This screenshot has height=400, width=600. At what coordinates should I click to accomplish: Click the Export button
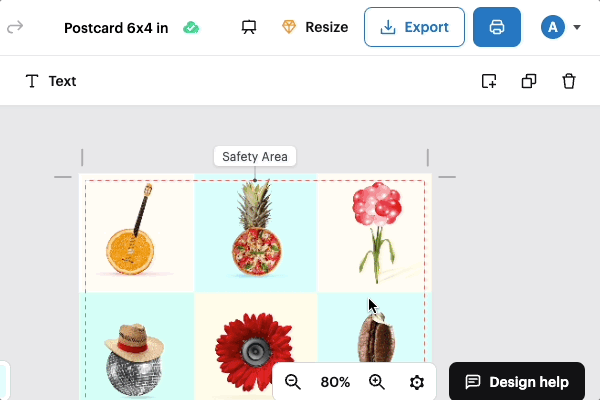click(414, 27)
